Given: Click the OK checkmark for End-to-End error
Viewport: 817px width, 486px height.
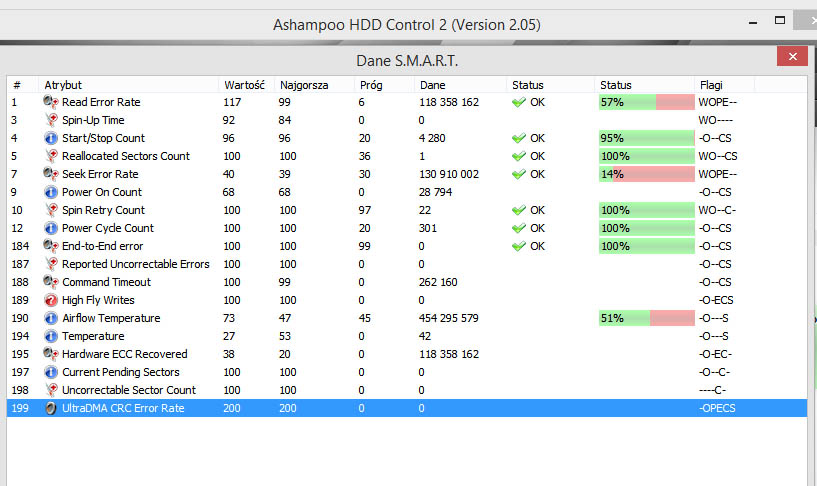Looking at the screenshot, I should (518, 246).
